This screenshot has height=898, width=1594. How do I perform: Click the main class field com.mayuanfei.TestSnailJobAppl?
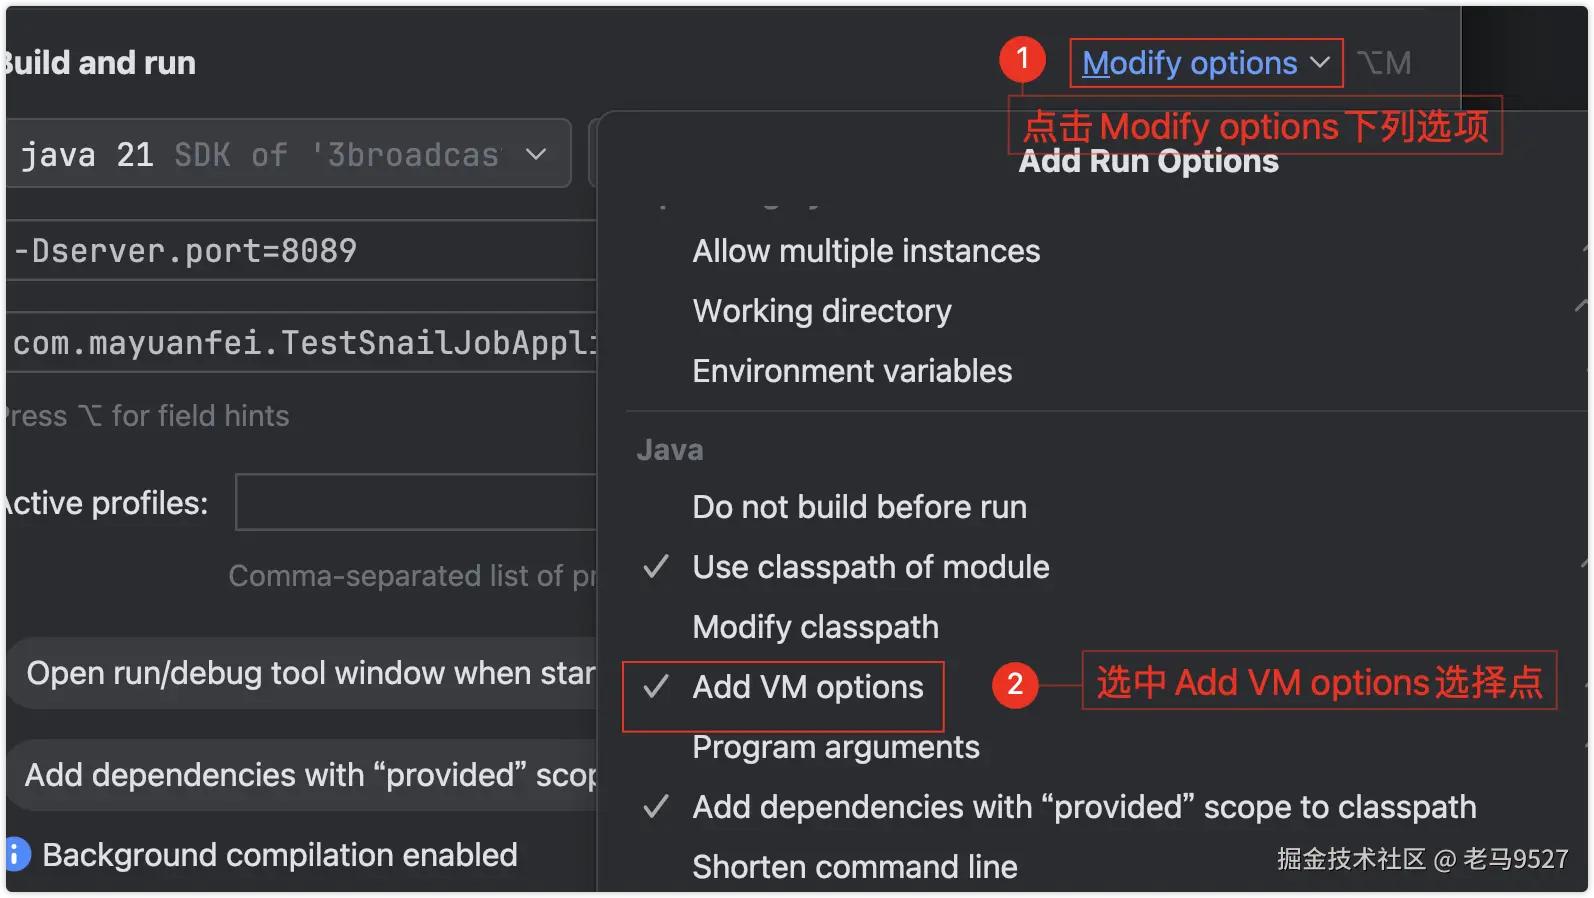click(300, 343)
